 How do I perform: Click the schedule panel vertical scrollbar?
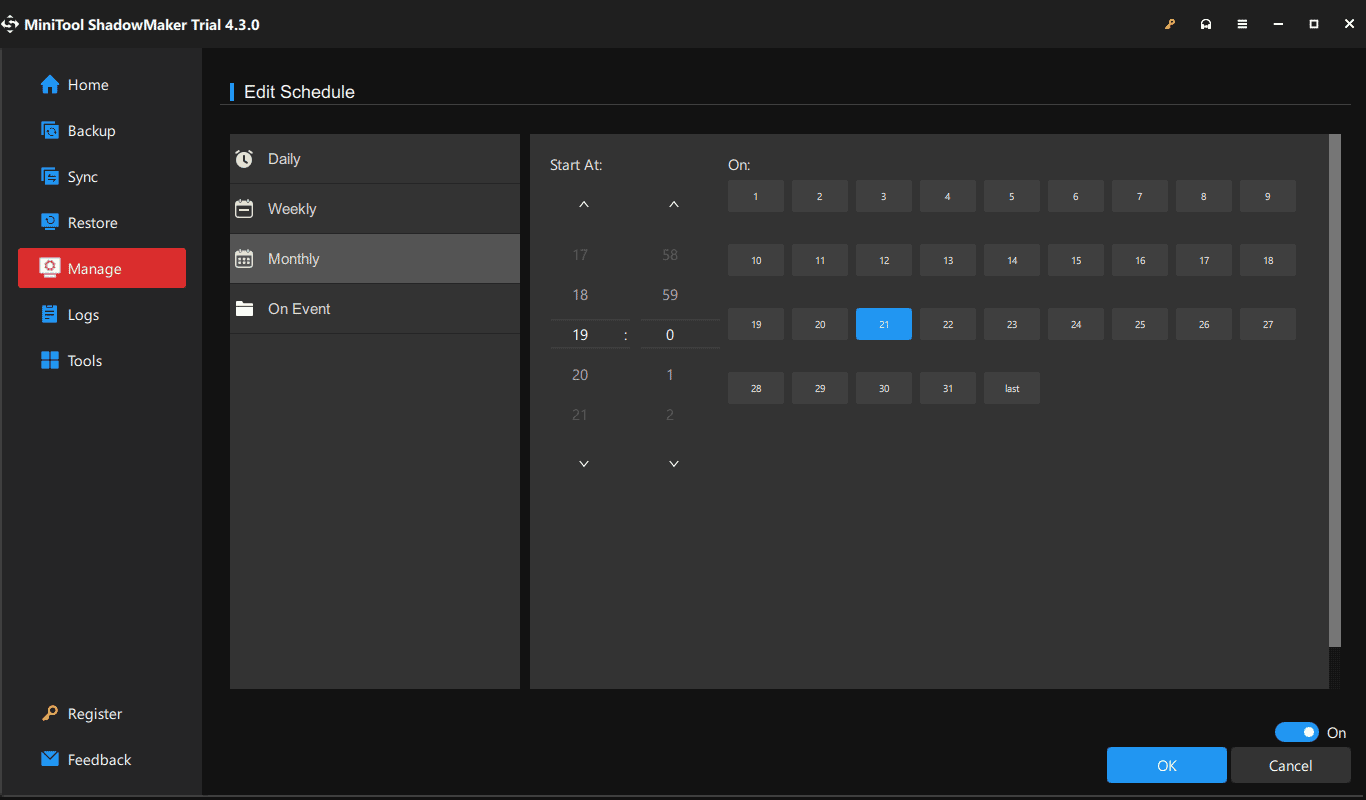(1334, 390)
